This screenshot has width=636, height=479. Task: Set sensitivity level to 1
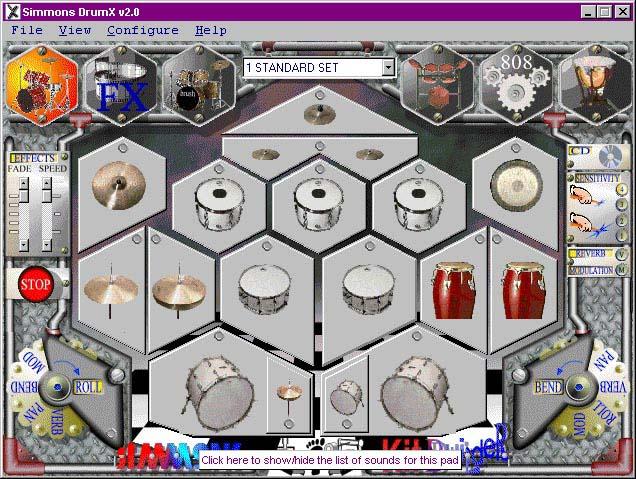point(621,236)
